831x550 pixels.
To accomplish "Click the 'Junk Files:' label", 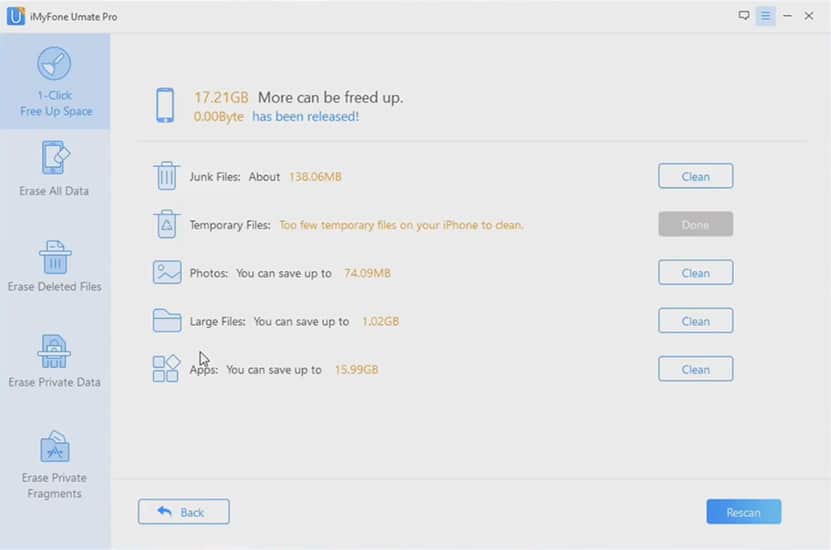I will tap(215, 176).
